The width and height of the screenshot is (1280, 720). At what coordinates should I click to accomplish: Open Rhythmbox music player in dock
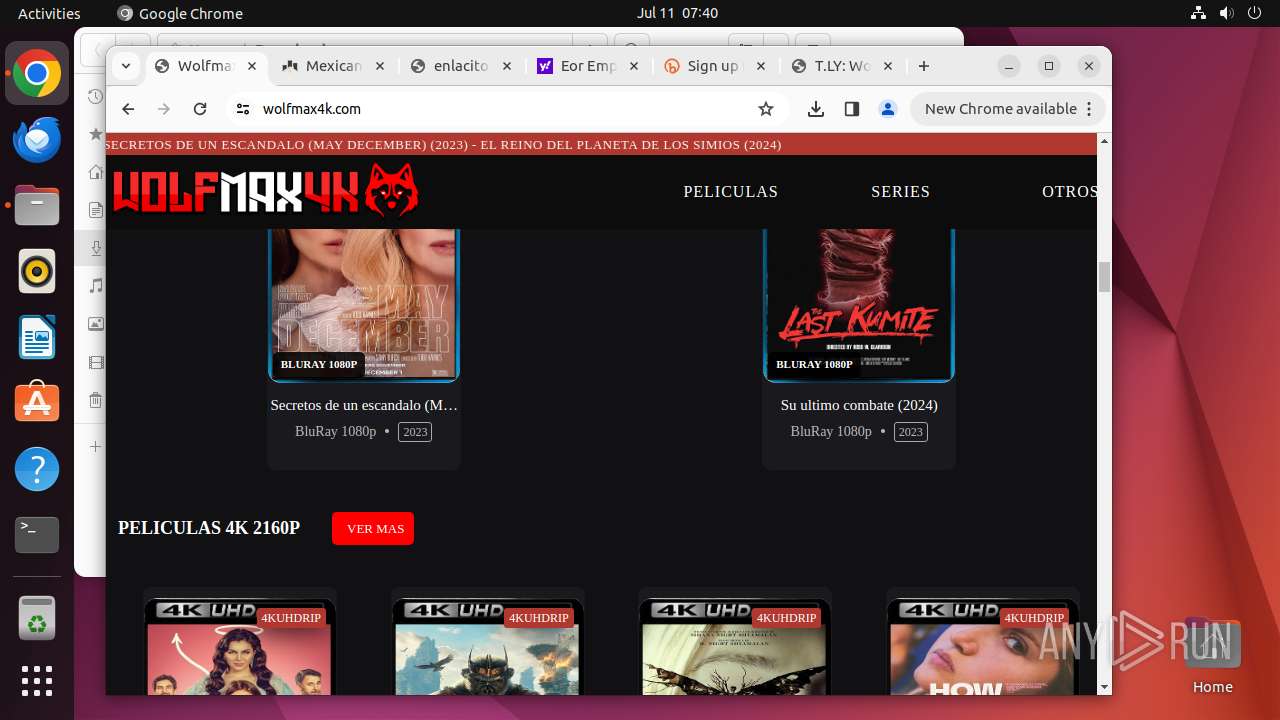37,271
